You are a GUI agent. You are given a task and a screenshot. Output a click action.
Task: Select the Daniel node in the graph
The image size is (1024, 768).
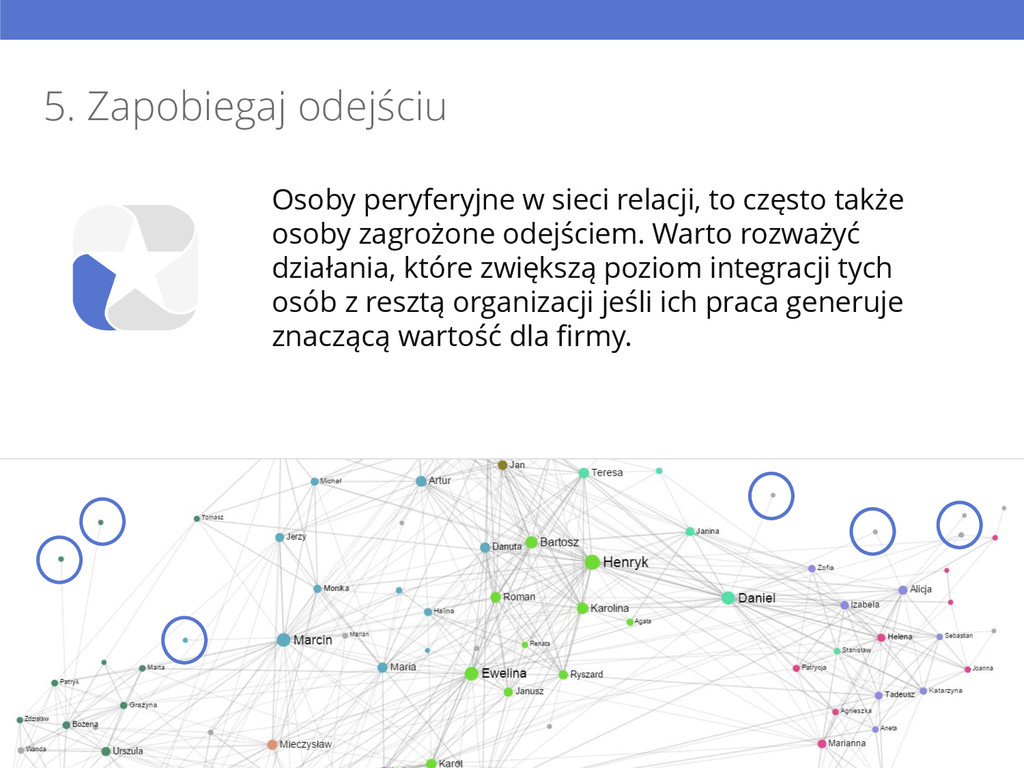tap(728, 598)
